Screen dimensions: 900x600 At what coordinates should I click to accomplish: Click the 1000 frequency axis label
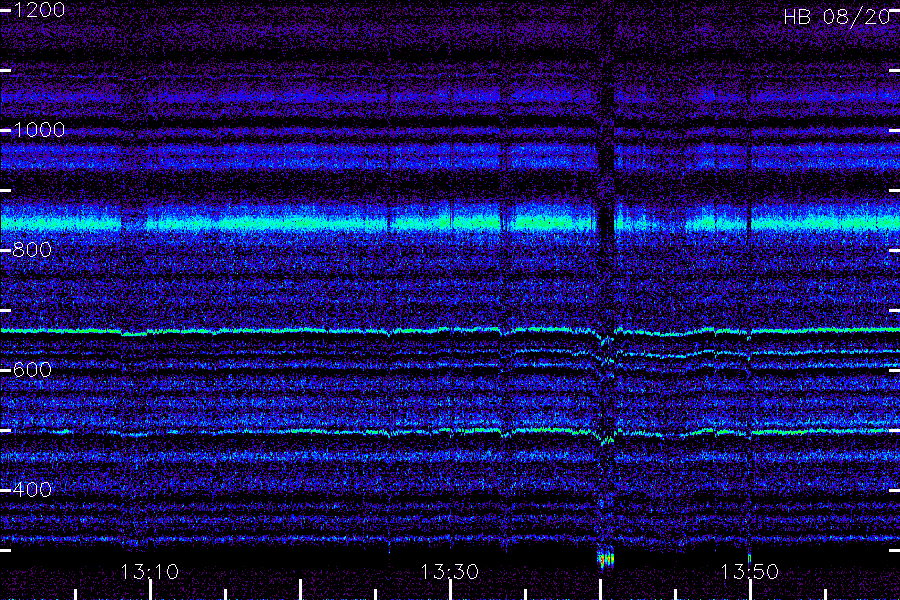(x=39, y=130)
